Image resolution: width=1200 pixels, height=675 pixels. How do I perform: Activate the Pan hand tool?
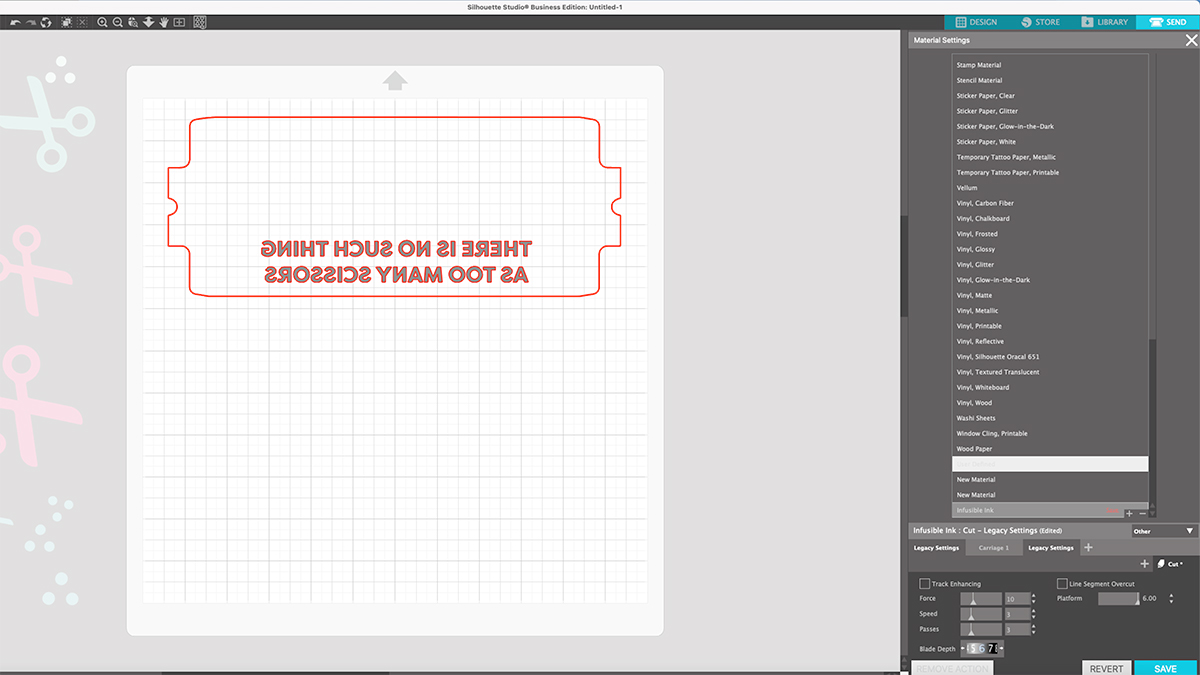pos(163,21)
